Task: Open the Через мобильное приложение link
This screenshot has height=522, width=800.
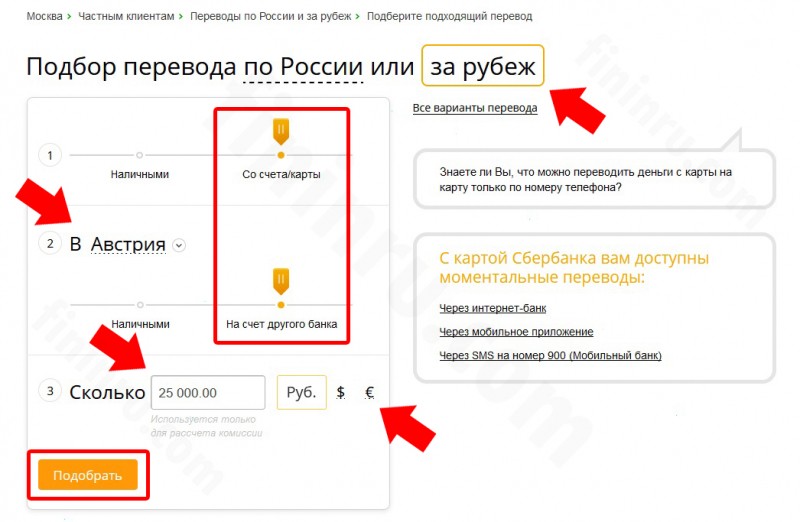Action: pyautogui.click(x=516, y=332)
